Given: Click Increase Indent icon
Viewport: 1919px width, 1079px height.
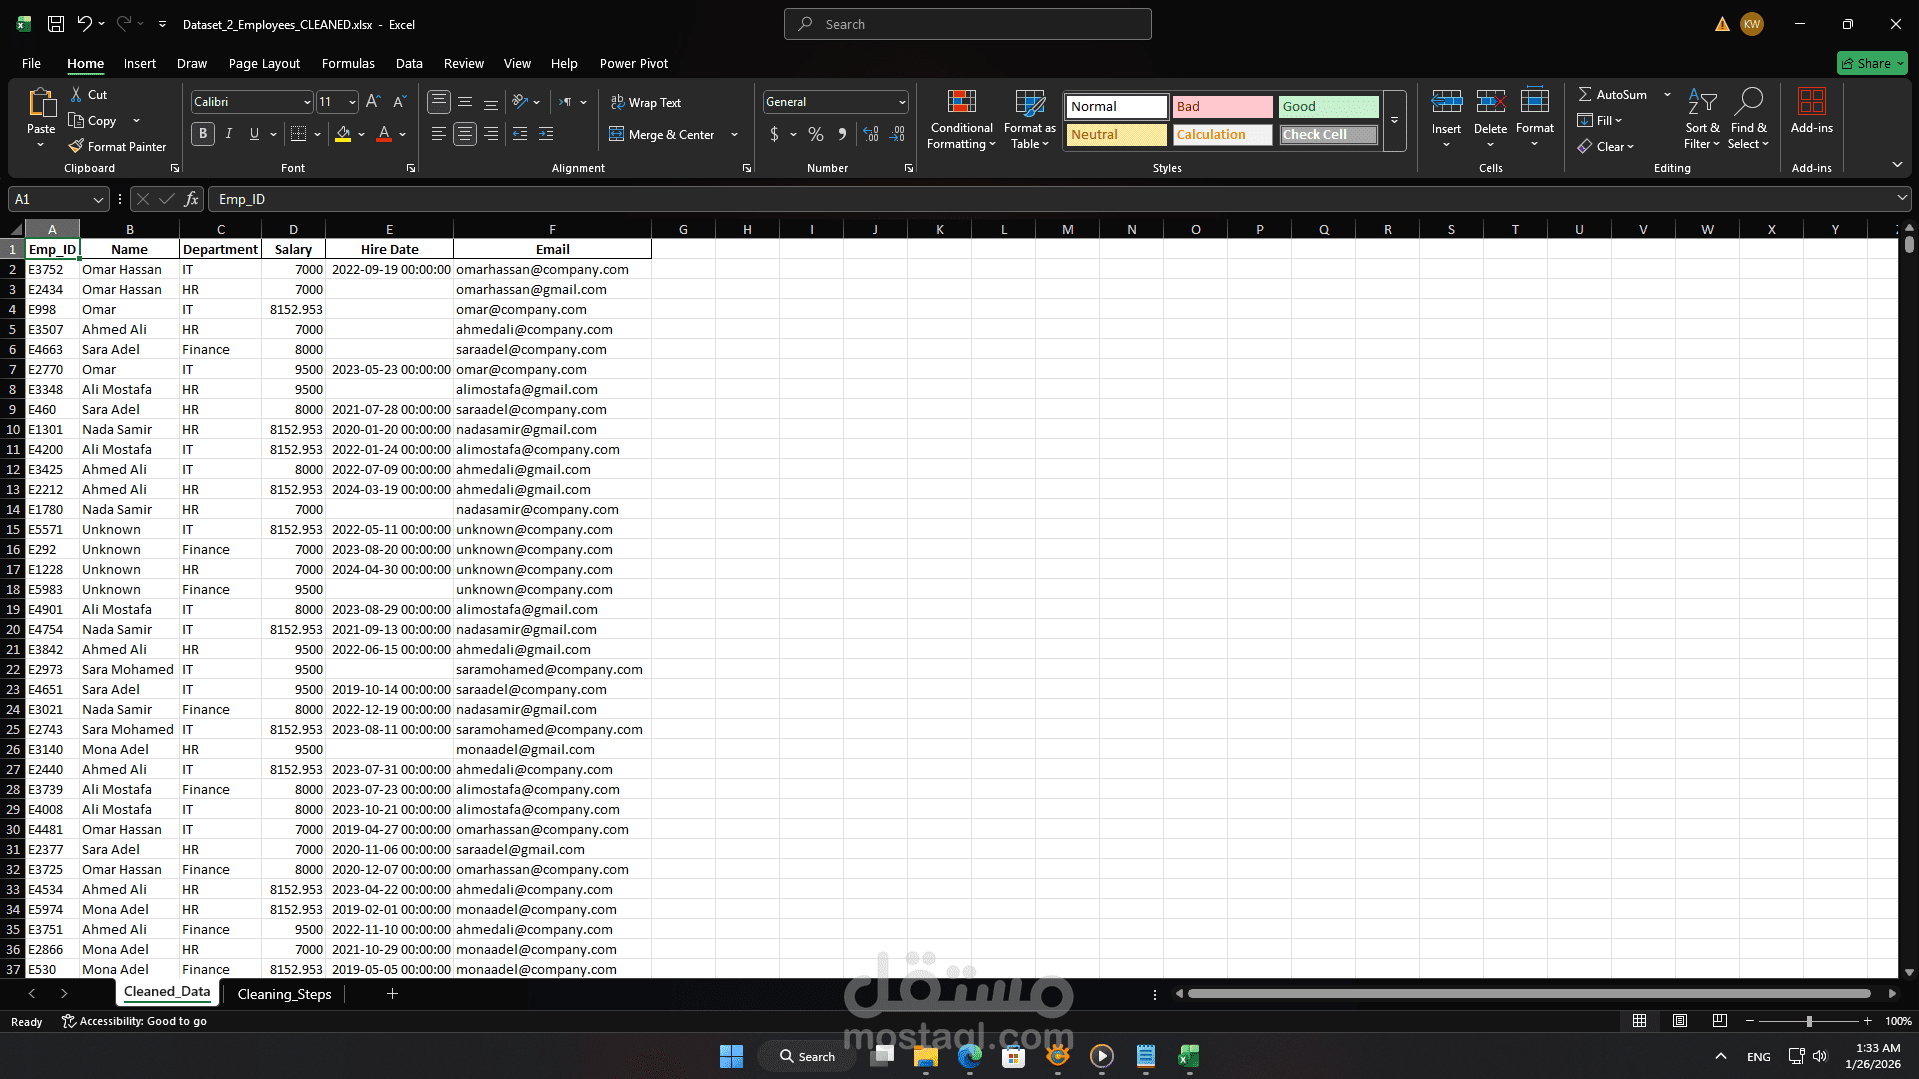Looking at the screenshot, I should click(x=546, y=133).
